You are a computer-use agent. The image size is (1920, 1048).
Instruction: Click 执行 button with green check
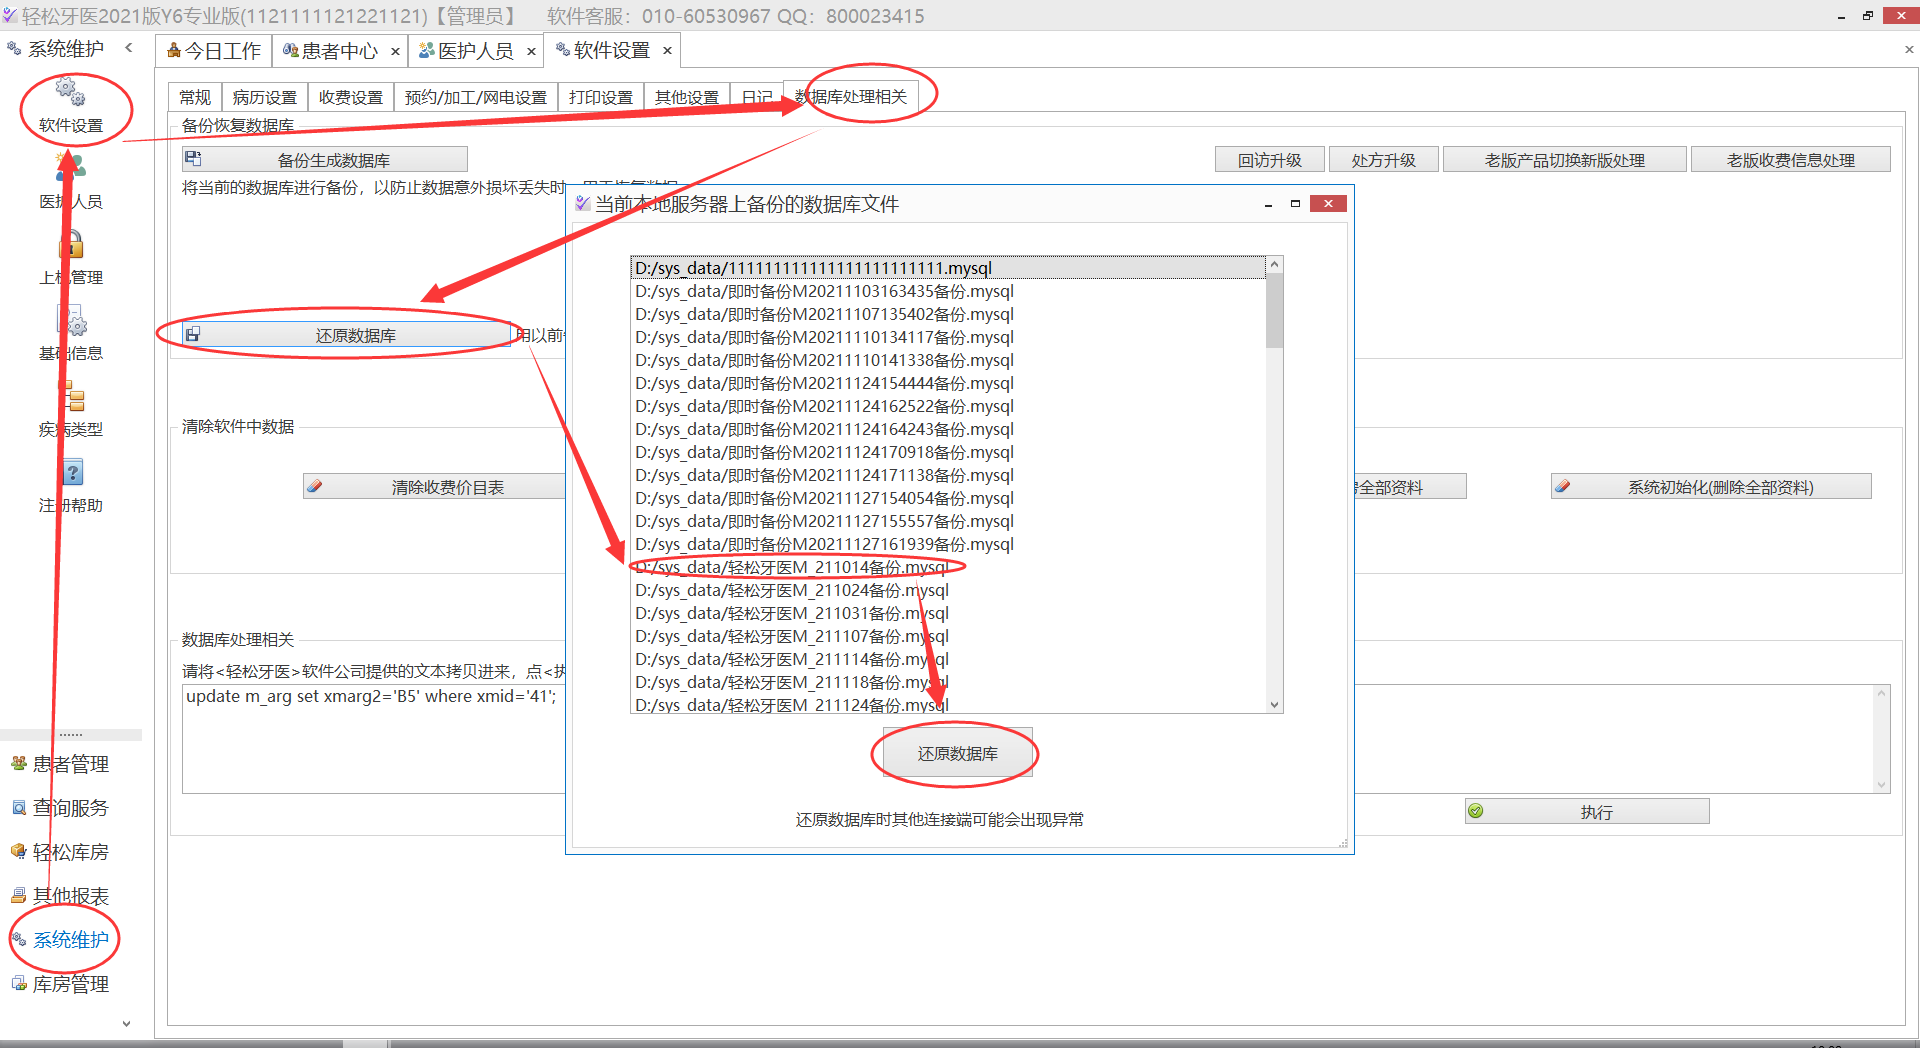[1587, 812]
